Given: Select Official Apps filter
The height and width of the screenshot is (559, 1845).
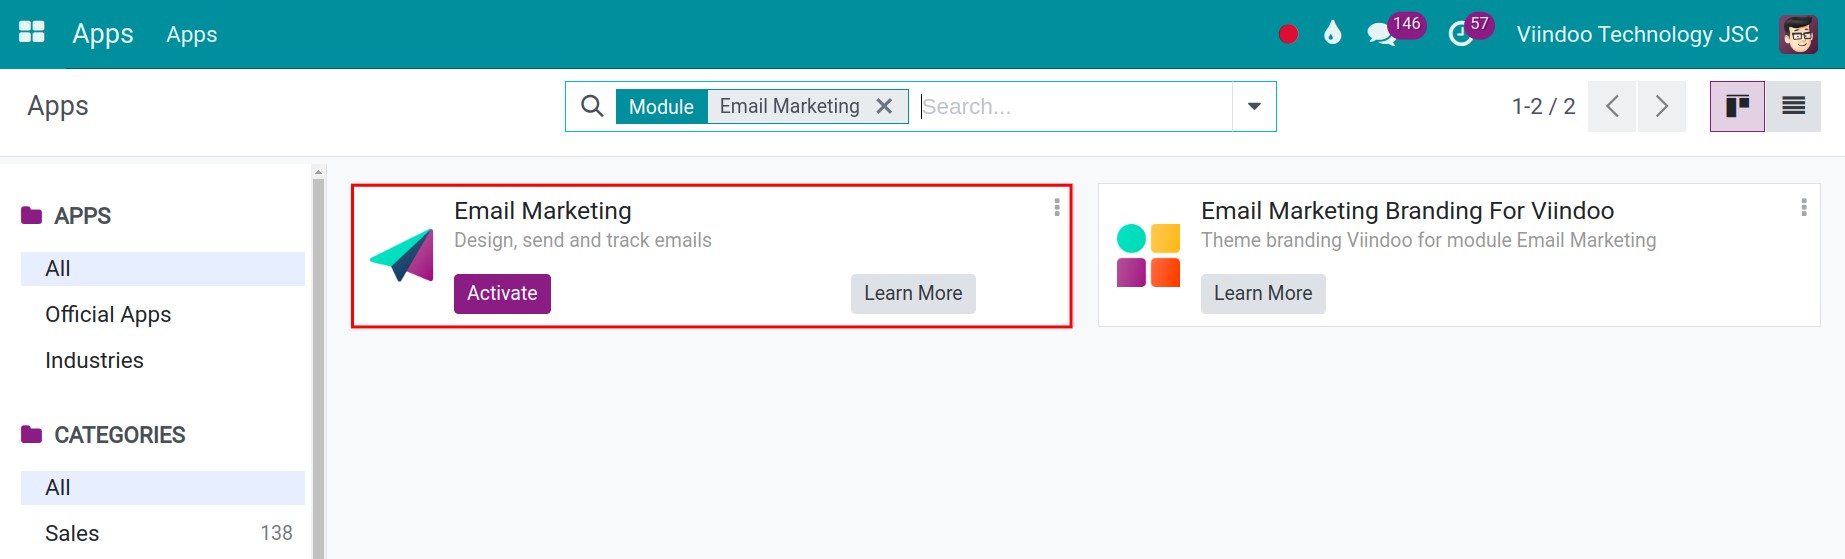Looking at the screenshot, I should pyautogui.click(x=163, y=314).
